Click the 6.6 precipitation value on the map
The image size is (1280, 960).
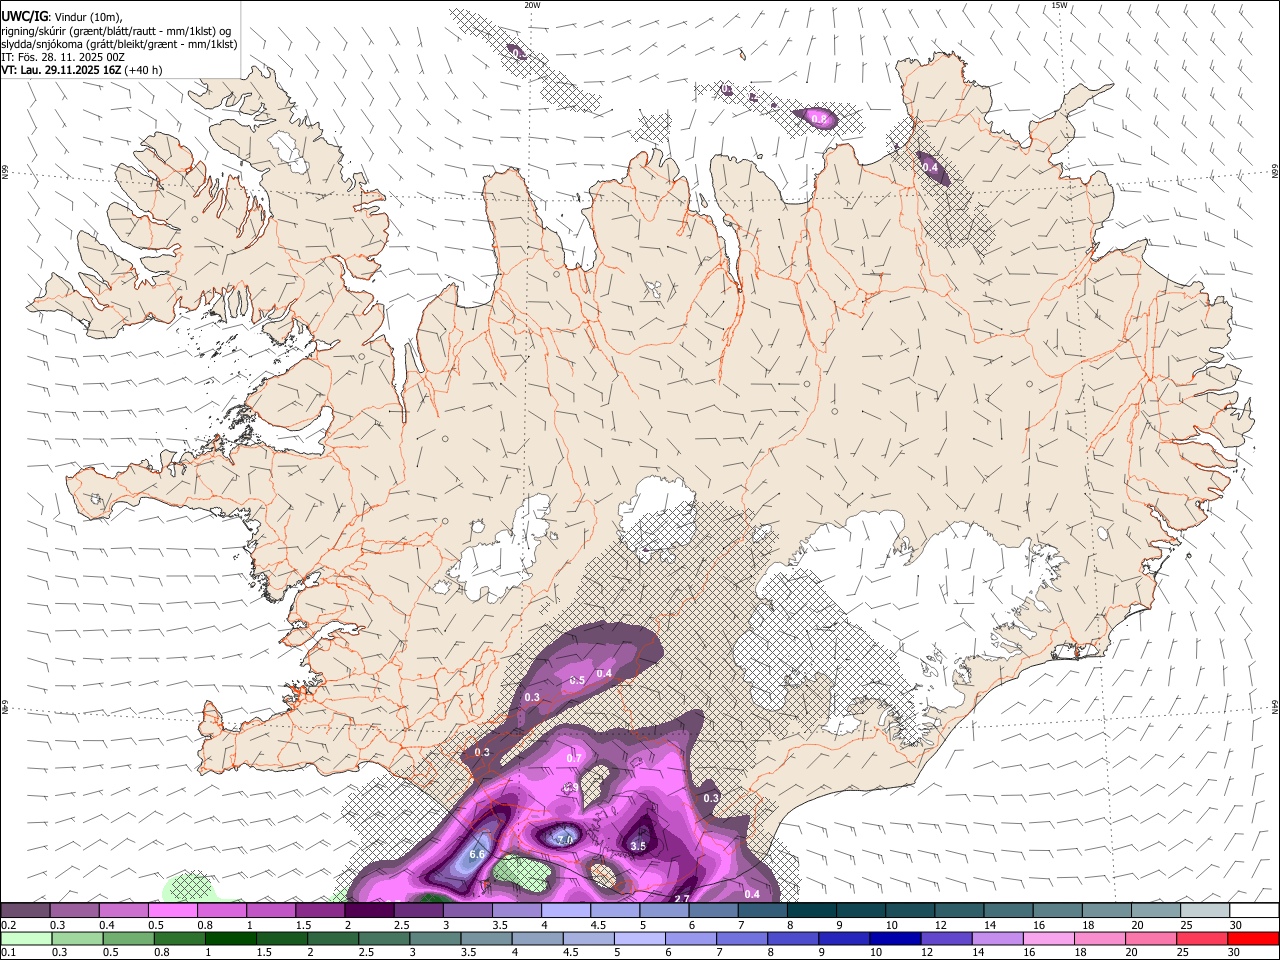[x=477, y=854]
